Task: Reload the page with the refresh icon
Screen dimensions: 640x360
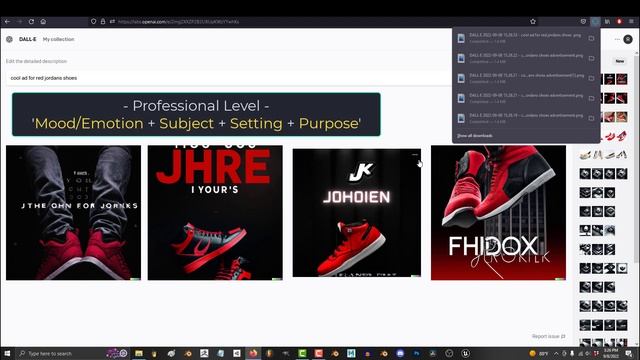Action: coord(31,21)
